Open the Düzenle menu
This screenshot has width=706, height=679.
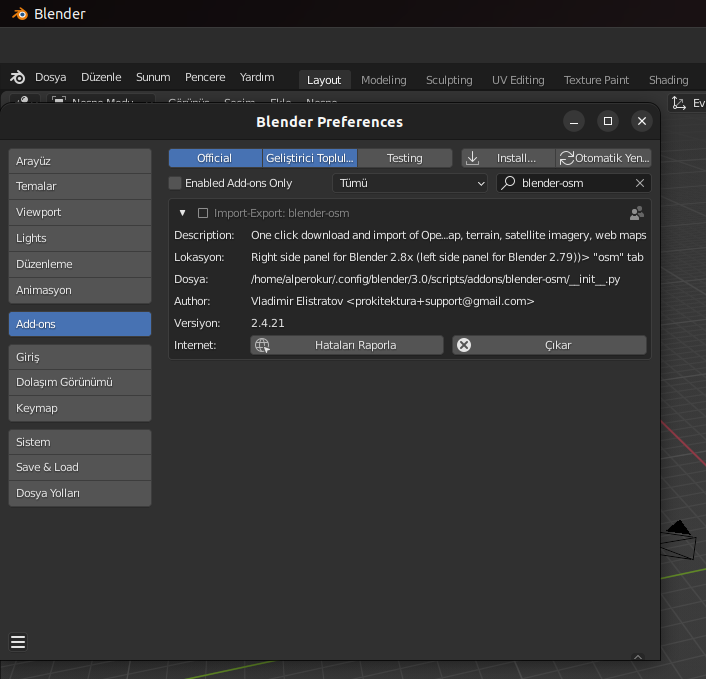(x=101, y=77)
